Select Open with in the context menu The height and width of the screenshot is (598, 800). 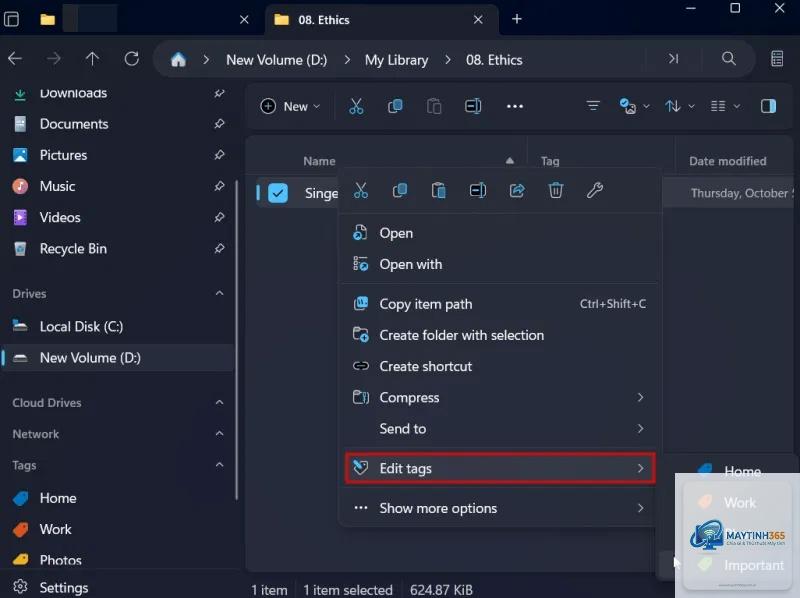point(499,264)
